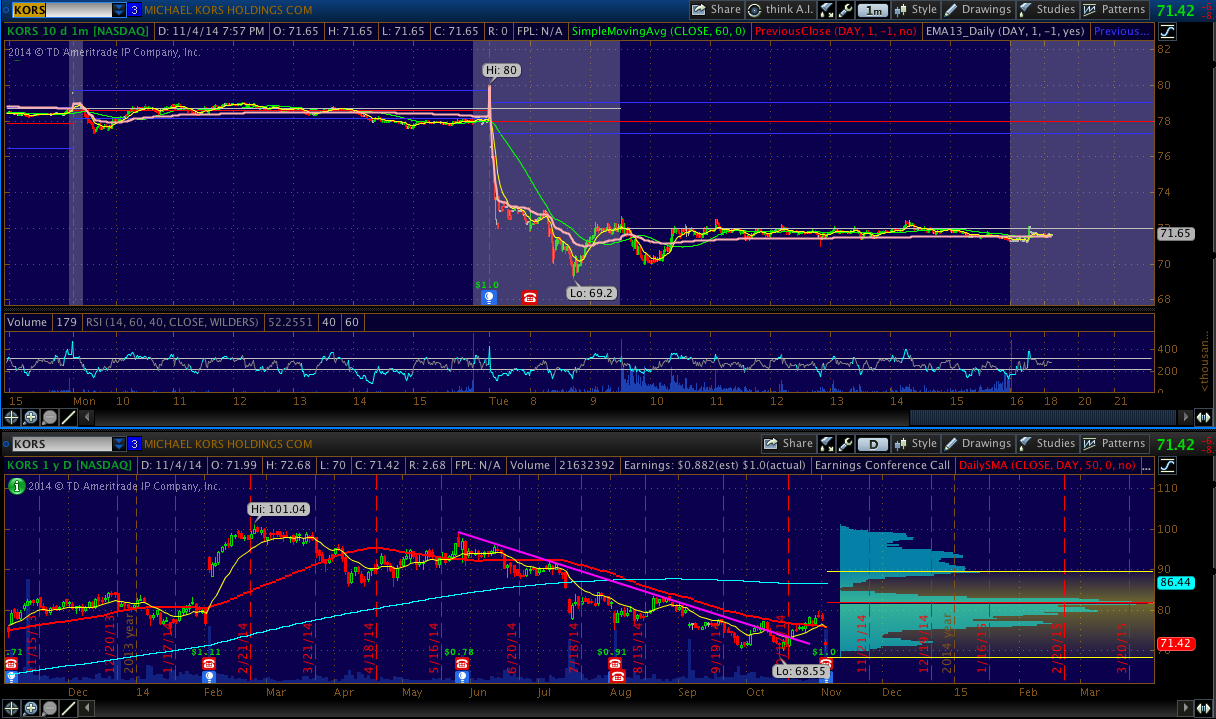Click the info icon on lower chart
This screenshot has width=1216, height=719.
pyautogui.click(x=16, y=486)
